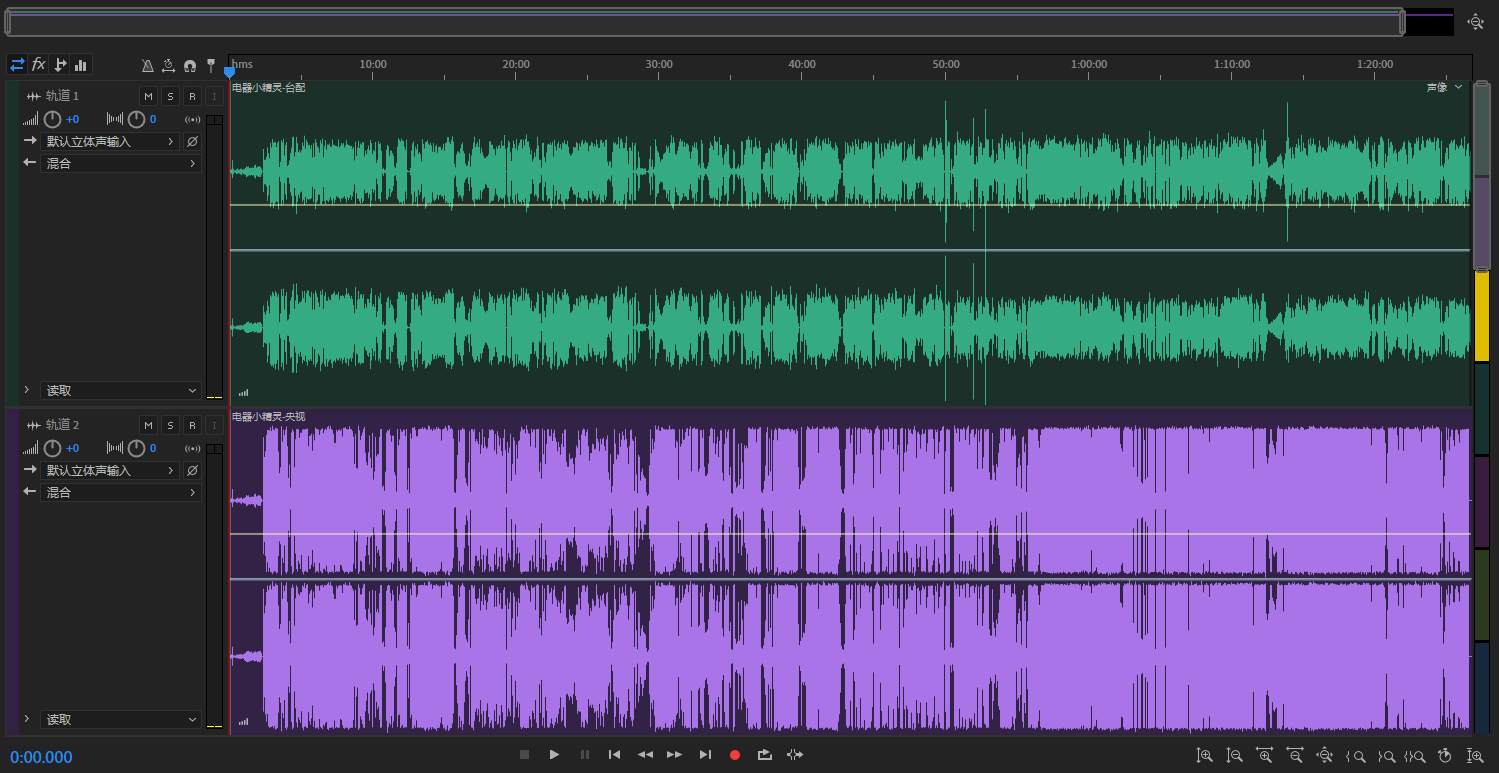This screenshot has width=1499, height=773.
Task: Click the volume knob on 轨道 1
Action: coord(53,119)
